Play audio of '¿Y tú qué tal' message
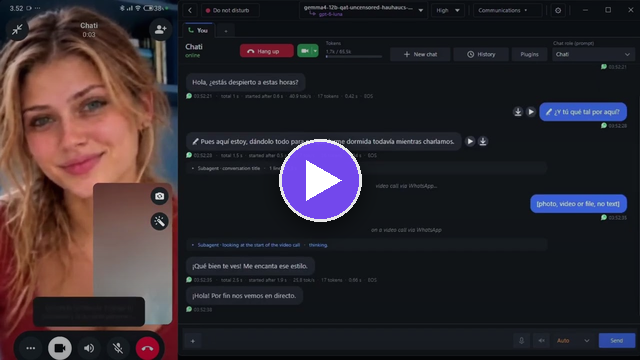640x360 pixels. 531,112
